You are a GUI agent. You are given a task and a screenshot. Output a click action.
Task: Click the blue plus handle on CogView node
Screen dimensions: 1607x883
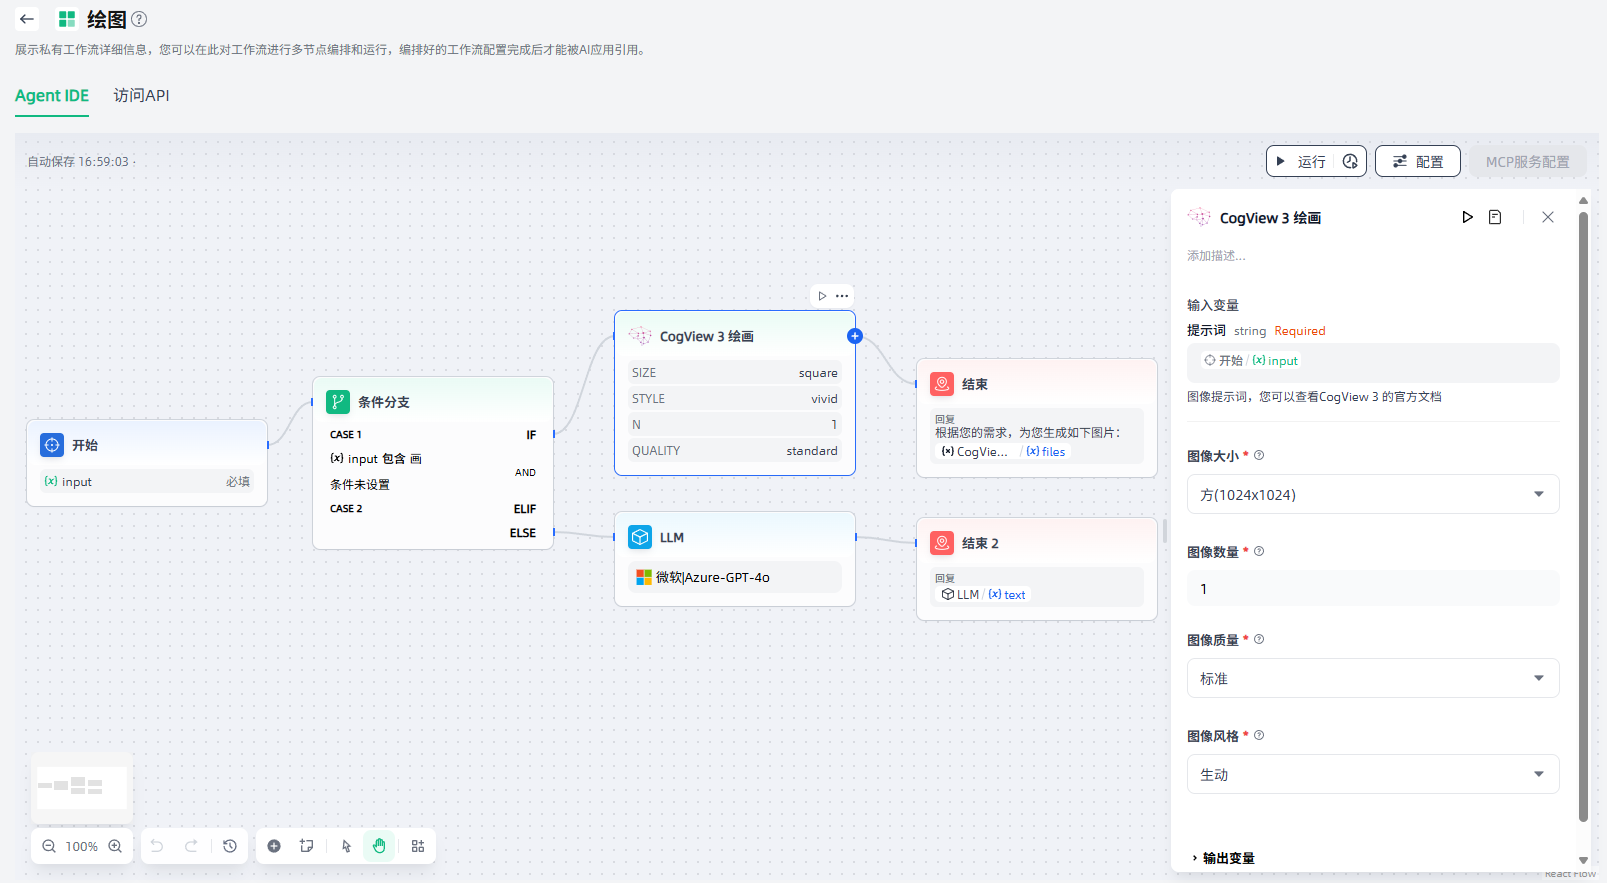[854, 336]
